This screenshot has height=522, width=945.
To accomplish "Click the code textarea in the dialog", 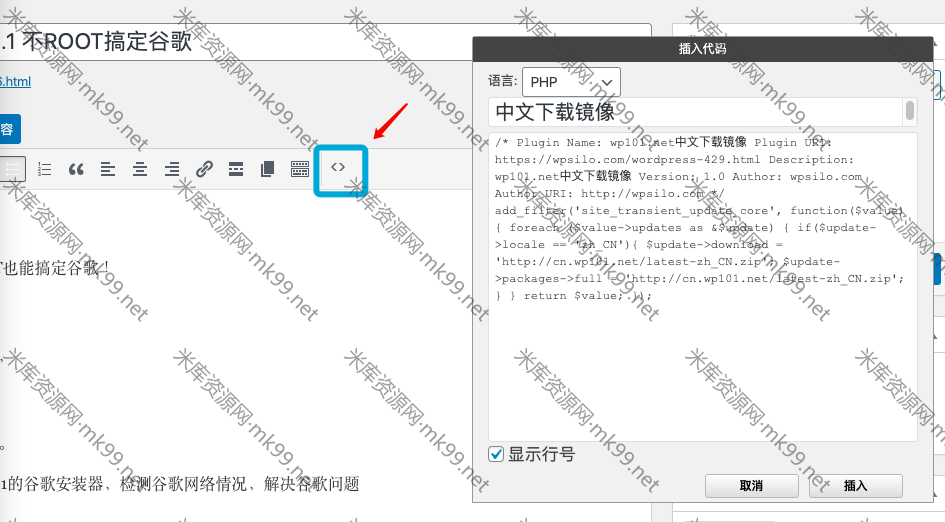I will click(x=702, y=287).
